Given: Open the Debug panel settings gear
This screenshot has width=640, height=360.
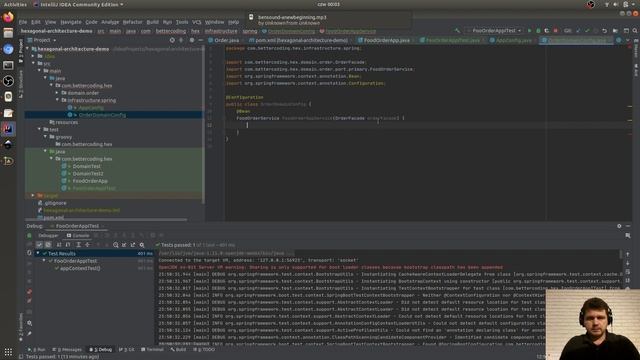Looking at the screenshot, I should [619, 226].
